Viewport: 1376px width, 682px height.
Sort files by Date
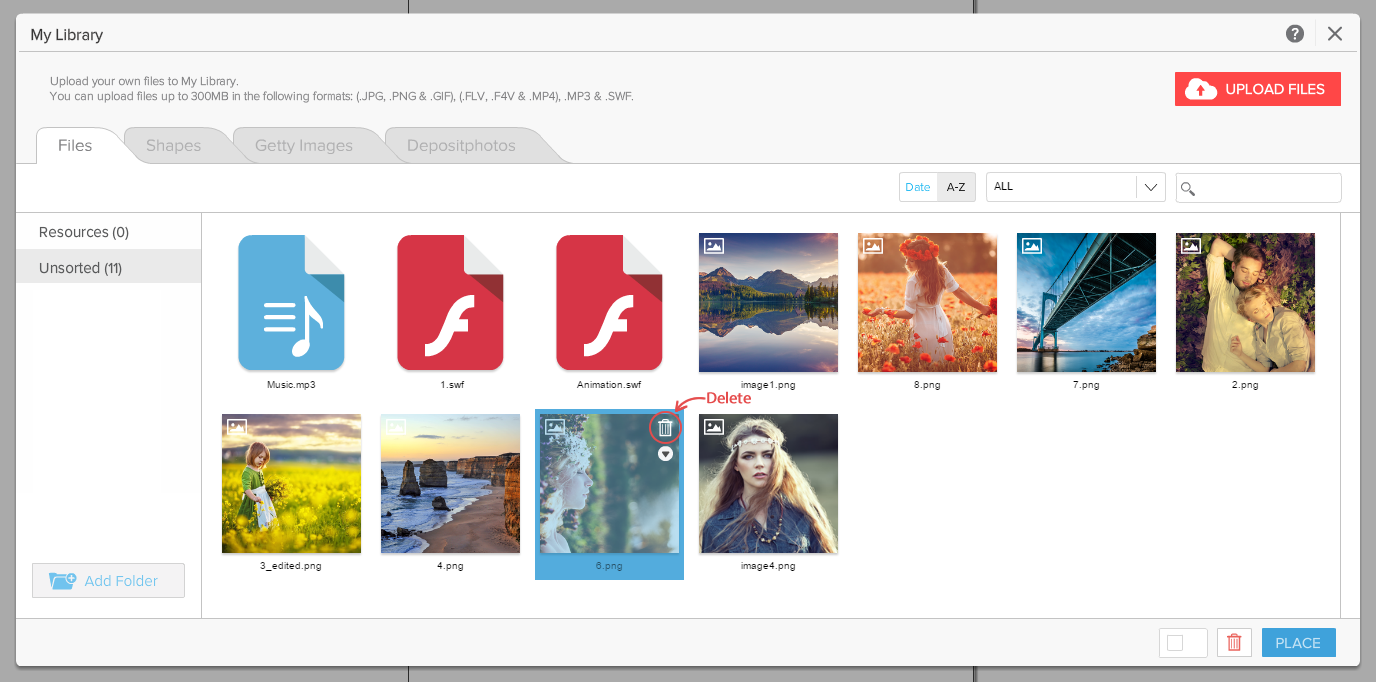click(917, 187)
